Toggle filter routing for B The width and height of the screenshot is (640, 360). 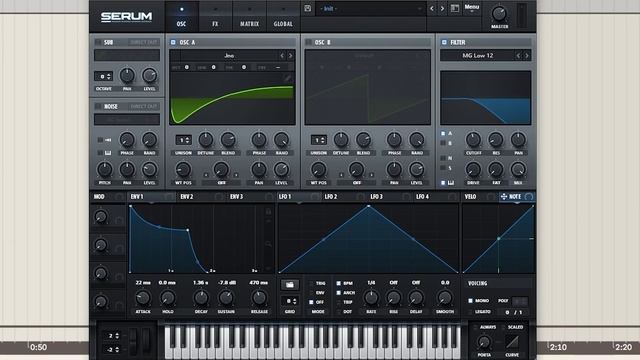coord(443,143)
